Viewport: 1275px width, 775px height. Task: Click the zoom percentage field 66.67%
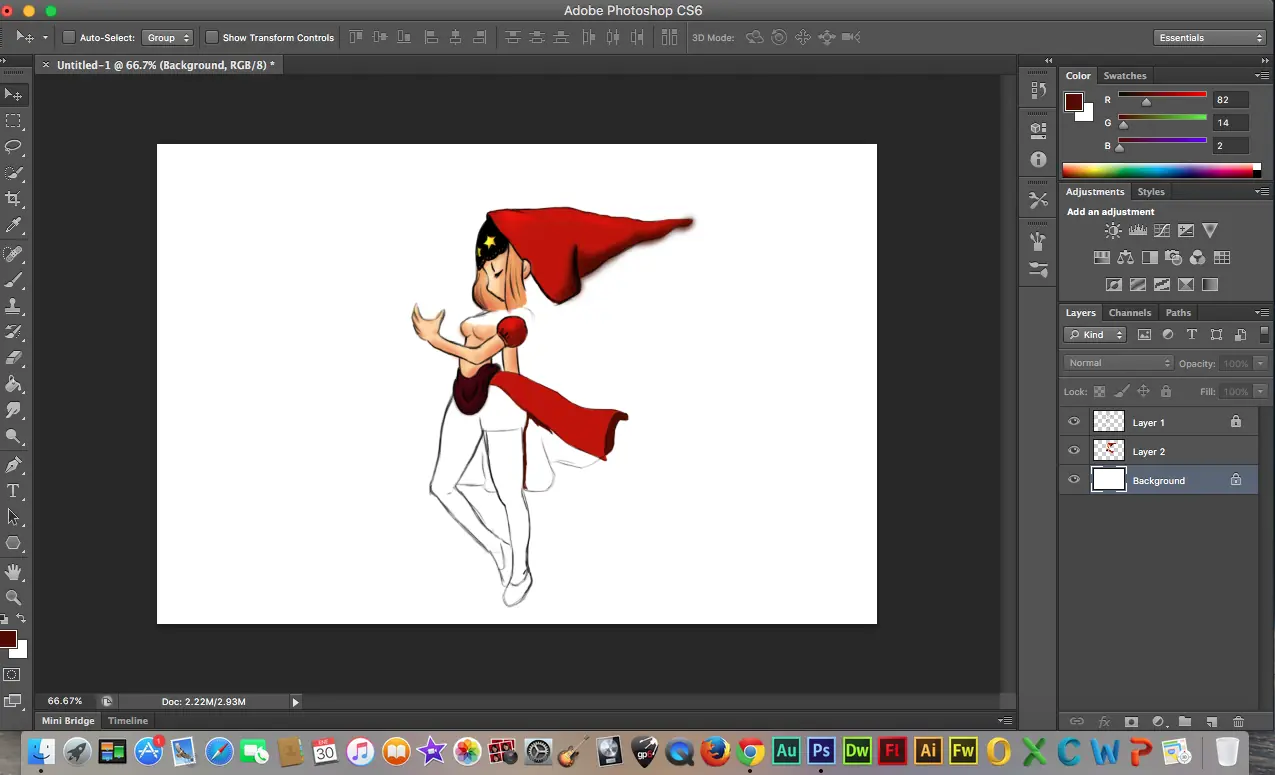click(x=65, y=701)
